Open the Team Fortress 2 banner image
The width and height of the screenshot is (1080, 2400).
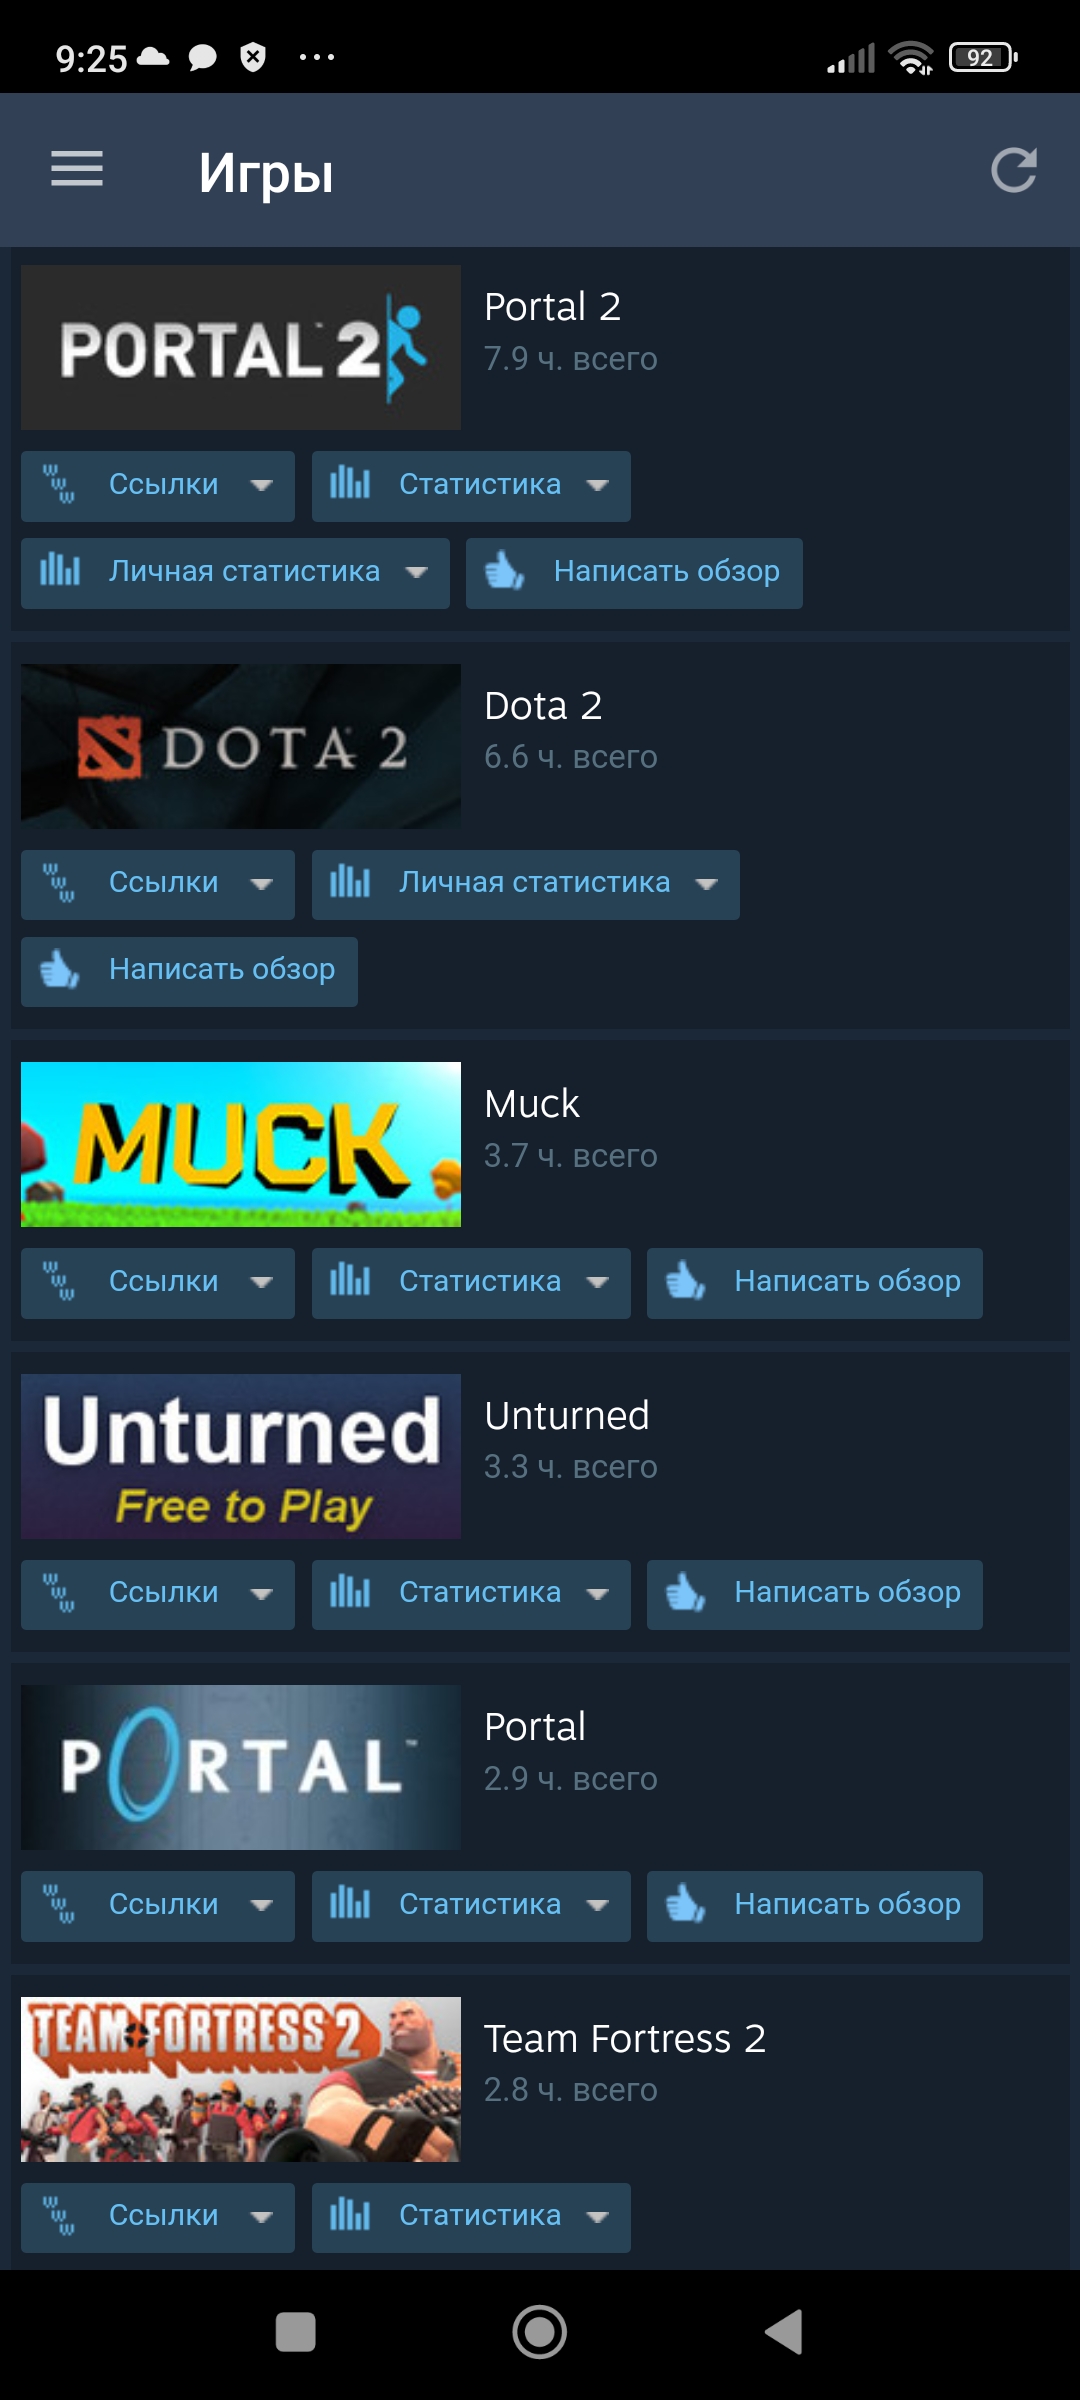pyautogui.click(x=241, y=2079)
